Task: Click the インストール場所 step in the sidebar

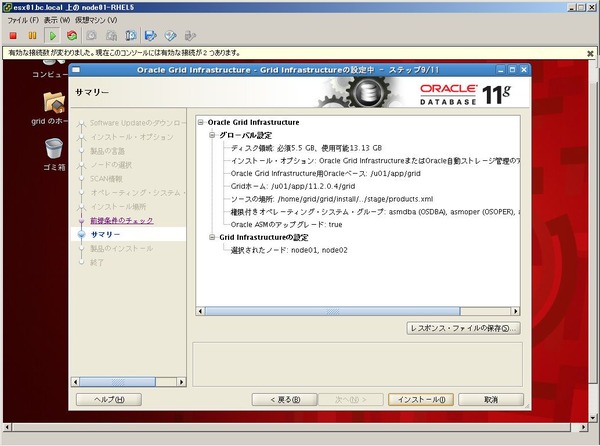Action: click(x=118, y=207)
